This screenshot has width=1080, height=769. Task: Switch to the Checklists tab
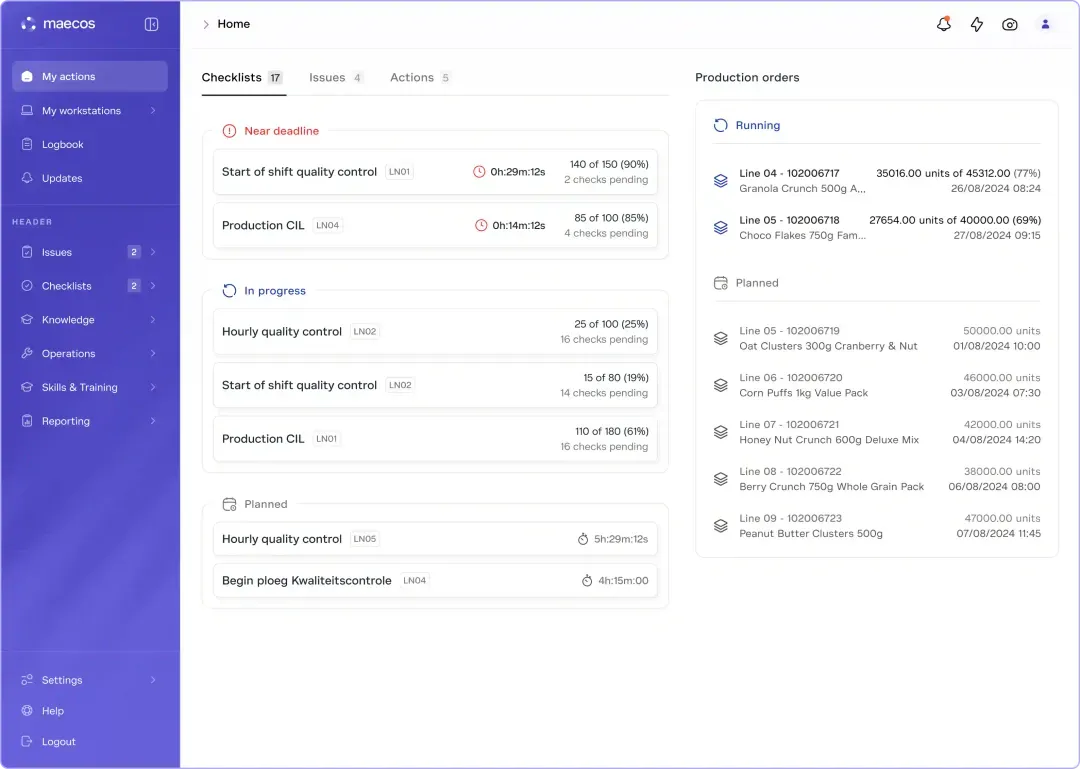(x=243, y=78)
